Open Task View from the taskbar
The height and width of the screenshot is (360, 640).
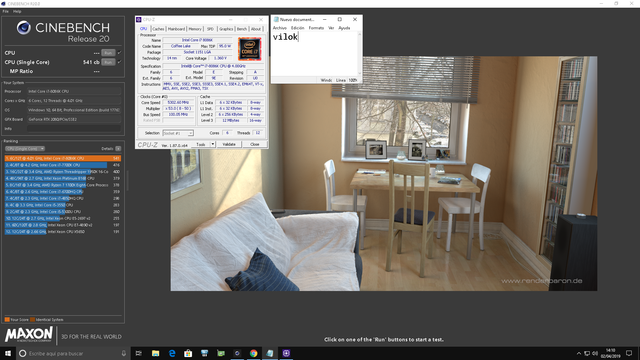(x=139, y=353)
